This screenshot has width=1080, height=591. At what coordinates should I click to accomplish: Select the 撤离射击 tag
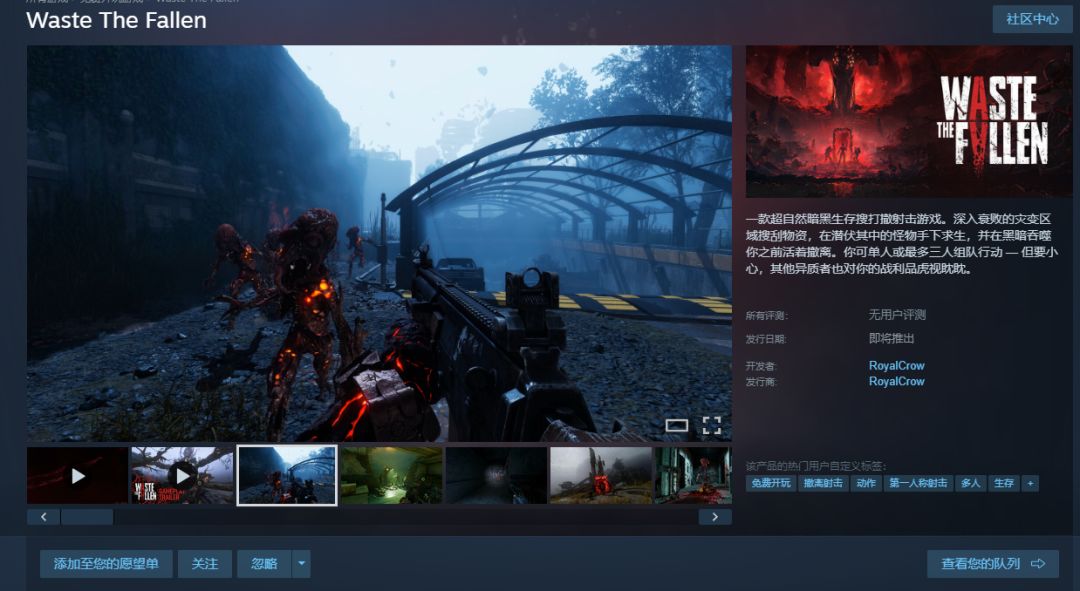pyautogui.click(x=823, y=483)
